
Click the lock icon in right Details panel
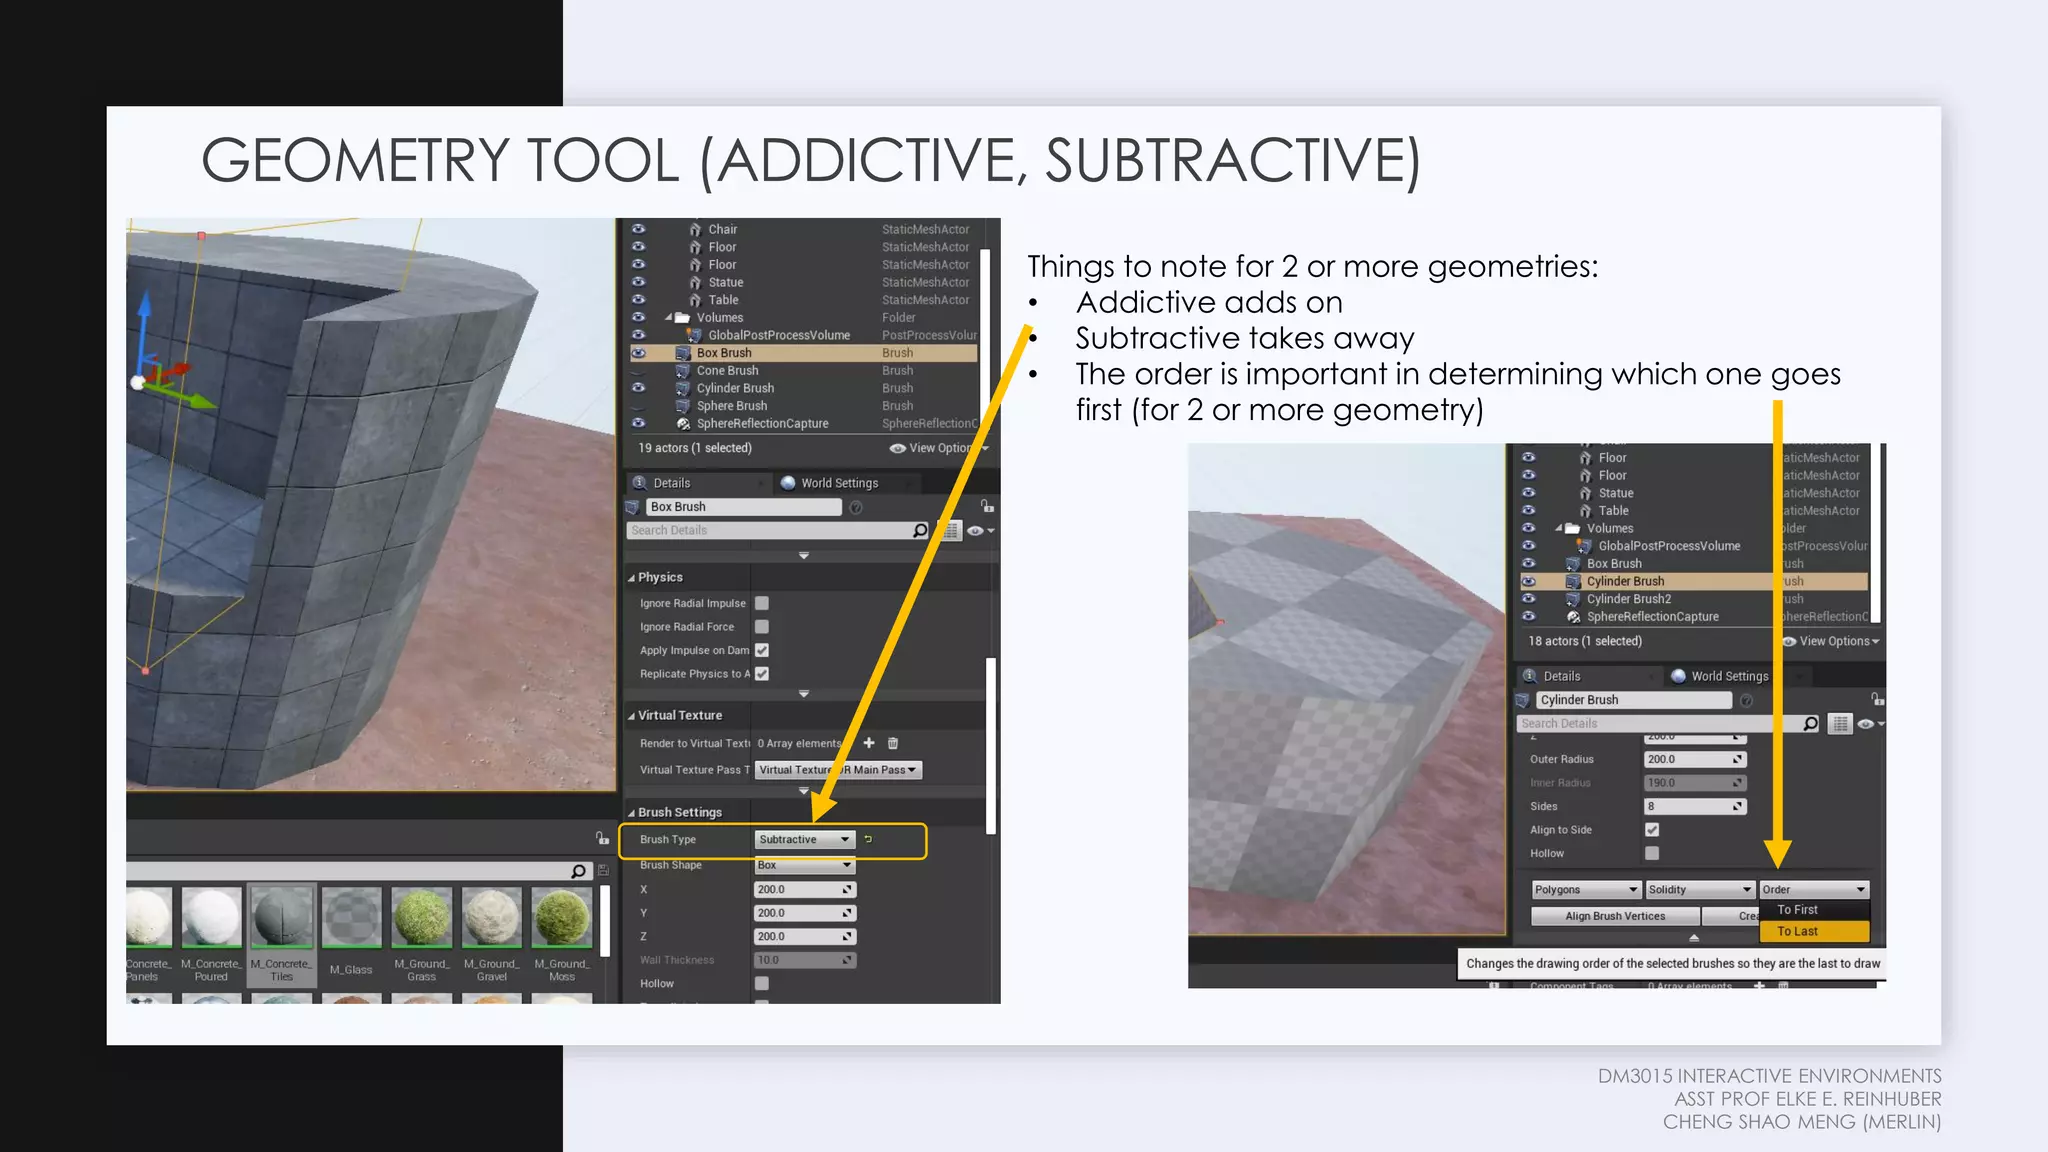point(1877,699)
